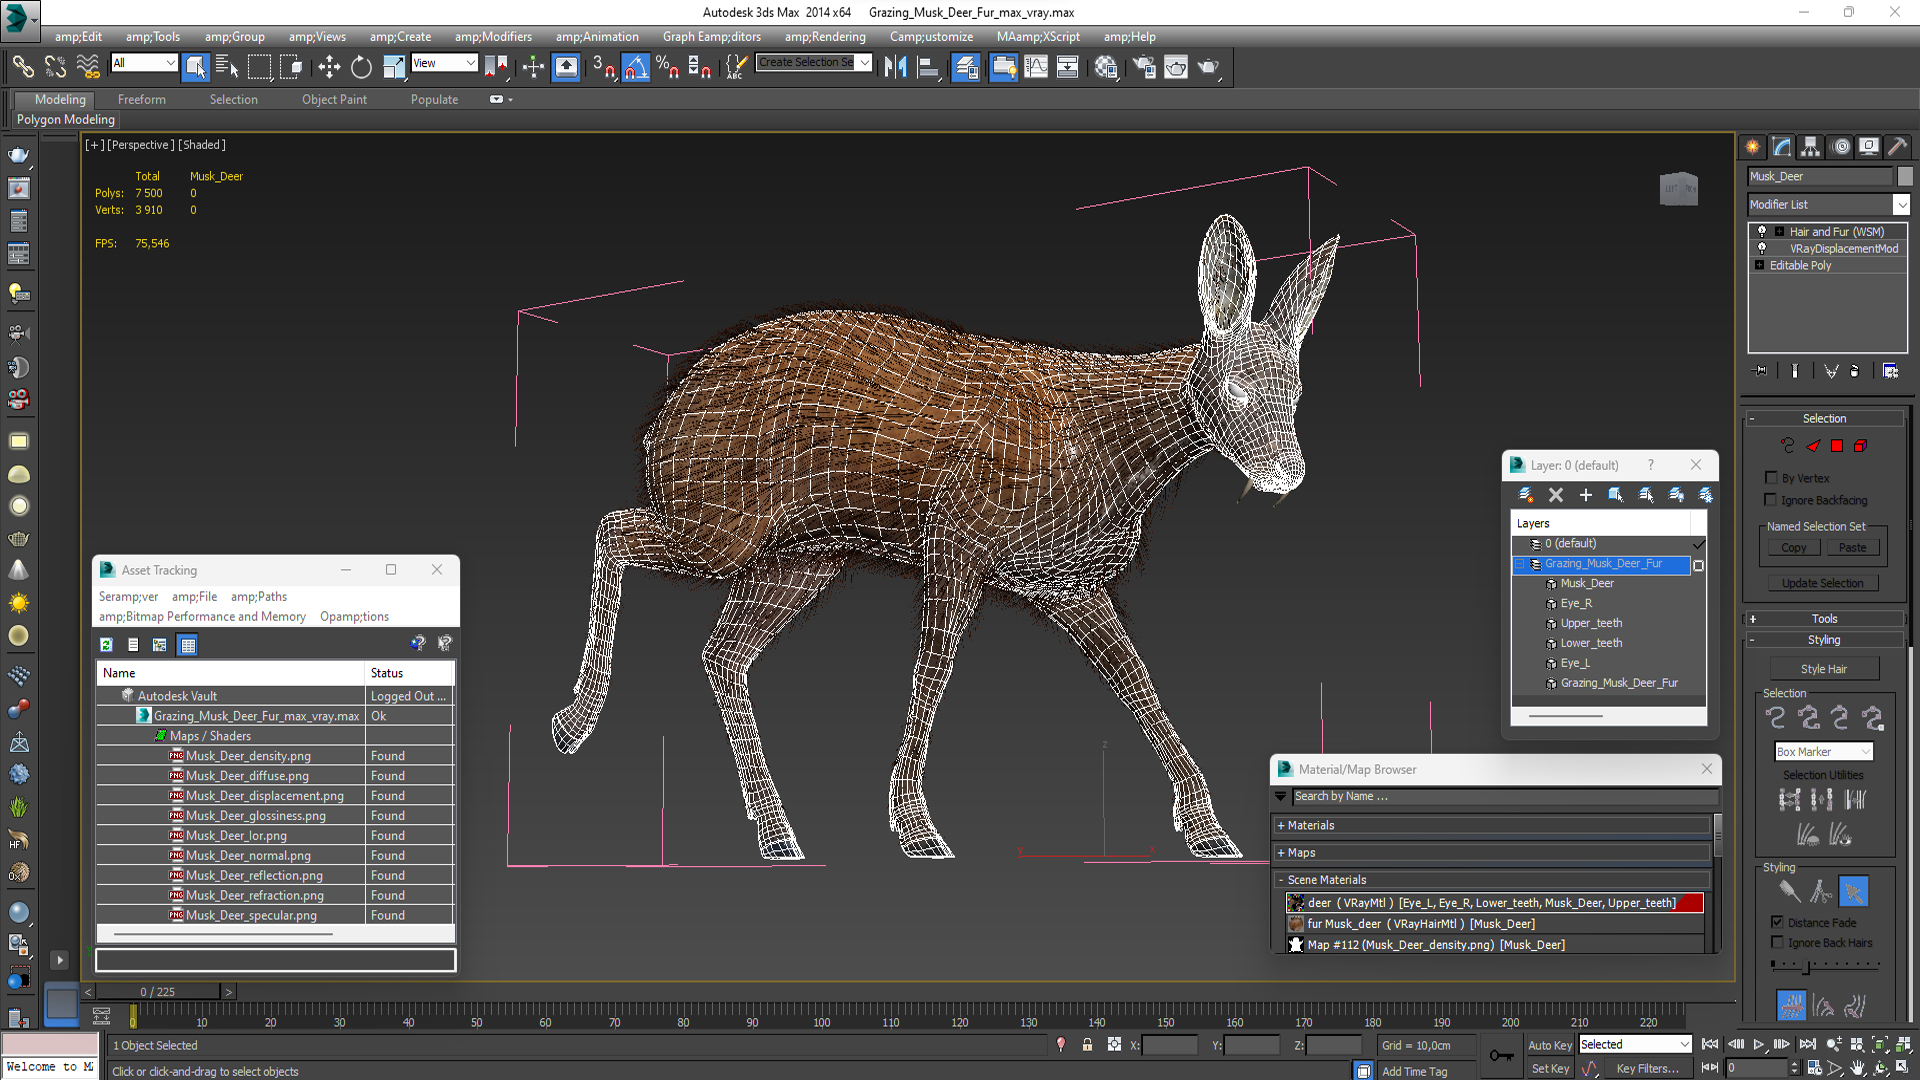Screen dimensions: 1920x1080
Task: Click Copy named selection set button
Action: pyautogui.click(x=1793, y=547)
